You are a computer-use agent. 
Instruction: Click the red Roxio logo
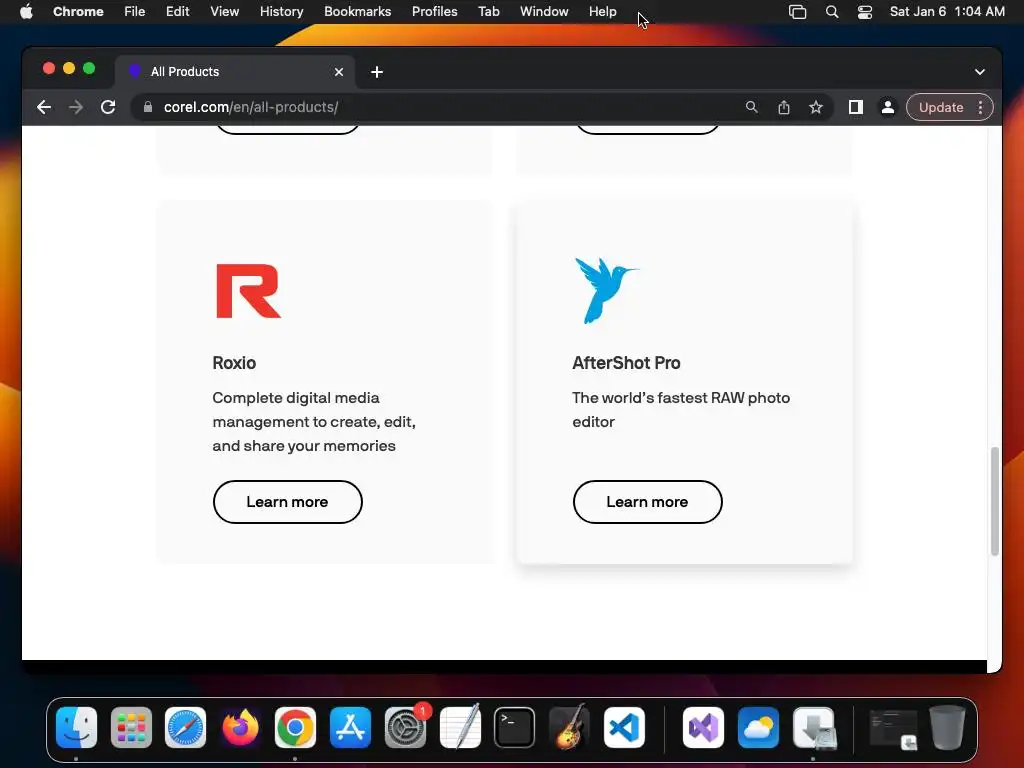click(x=248, y=291)
